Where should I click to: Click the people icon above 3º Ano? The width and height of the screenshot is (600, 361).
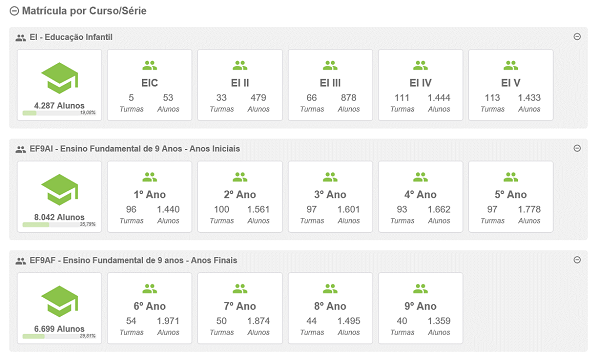(330, 177)
